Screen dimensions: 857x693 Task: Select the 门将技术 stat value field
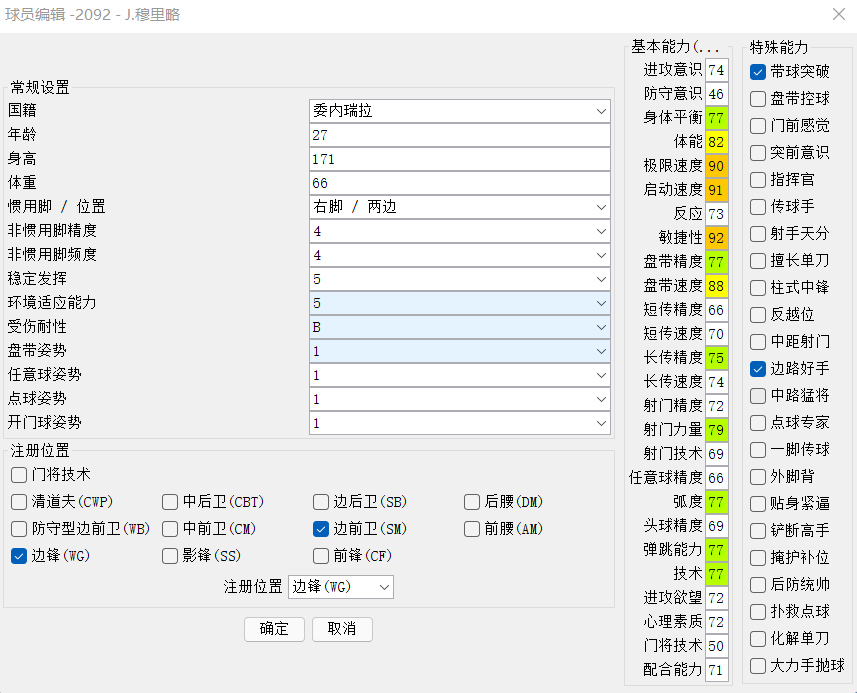pyautogui.click(x=717, y=646)
